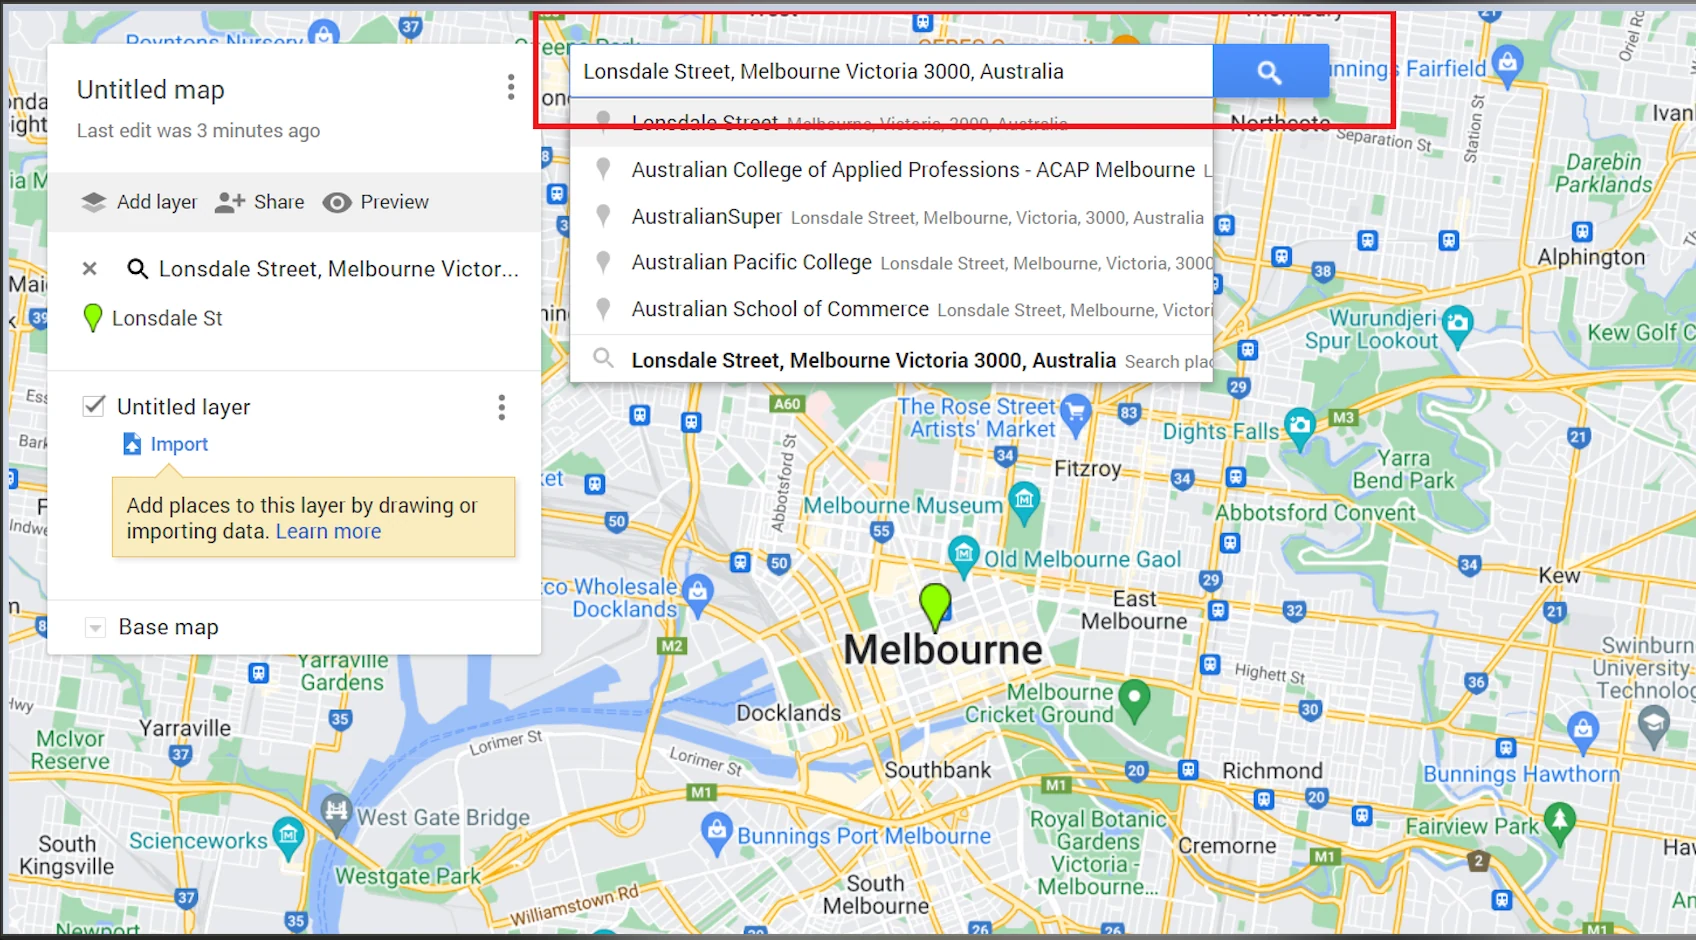Screen dimensions: 1696x940
Task: Click the Wurundjeri Spur Lookout camera icon
Action: (x=1458, y=325)
